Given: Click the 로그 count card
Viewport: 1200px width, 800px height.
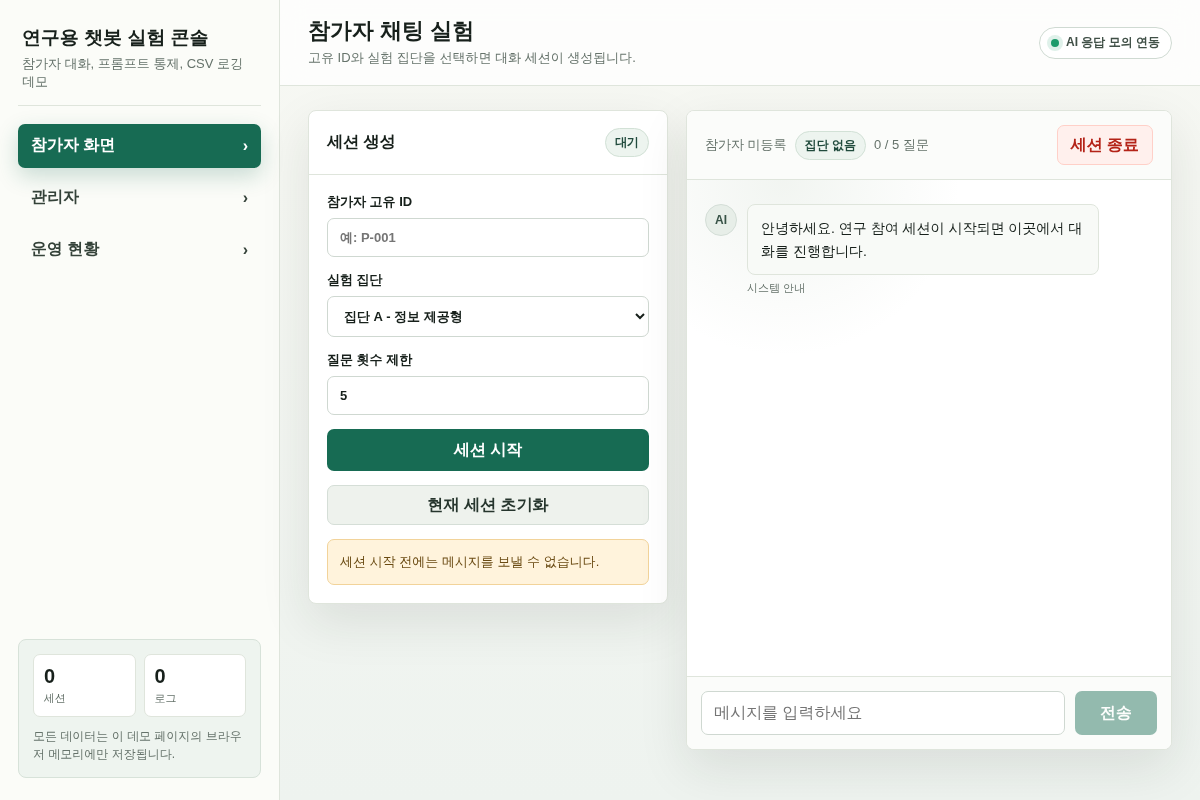Looking at the screenshot, I should (195, 686).
